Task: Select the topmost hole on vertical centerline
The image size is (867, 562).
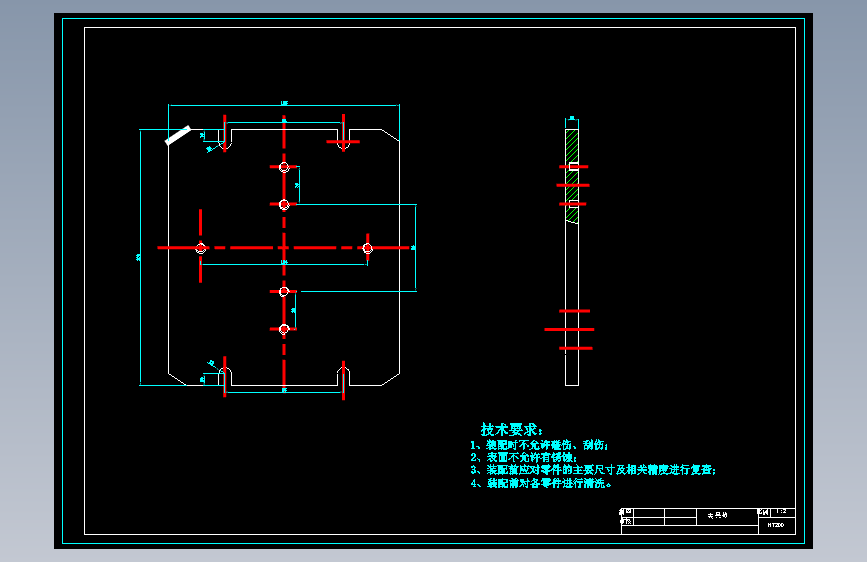Action: click(284, 167)
